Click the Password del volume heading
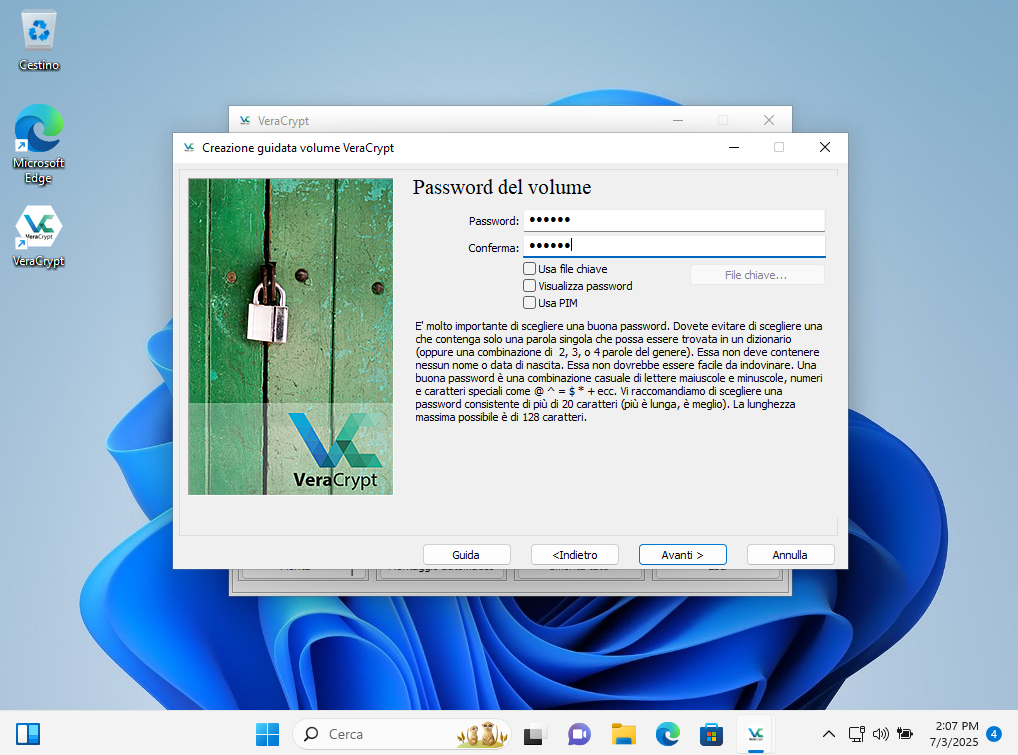This screenshot has width=1018, height=755. [x=502, y=188]
